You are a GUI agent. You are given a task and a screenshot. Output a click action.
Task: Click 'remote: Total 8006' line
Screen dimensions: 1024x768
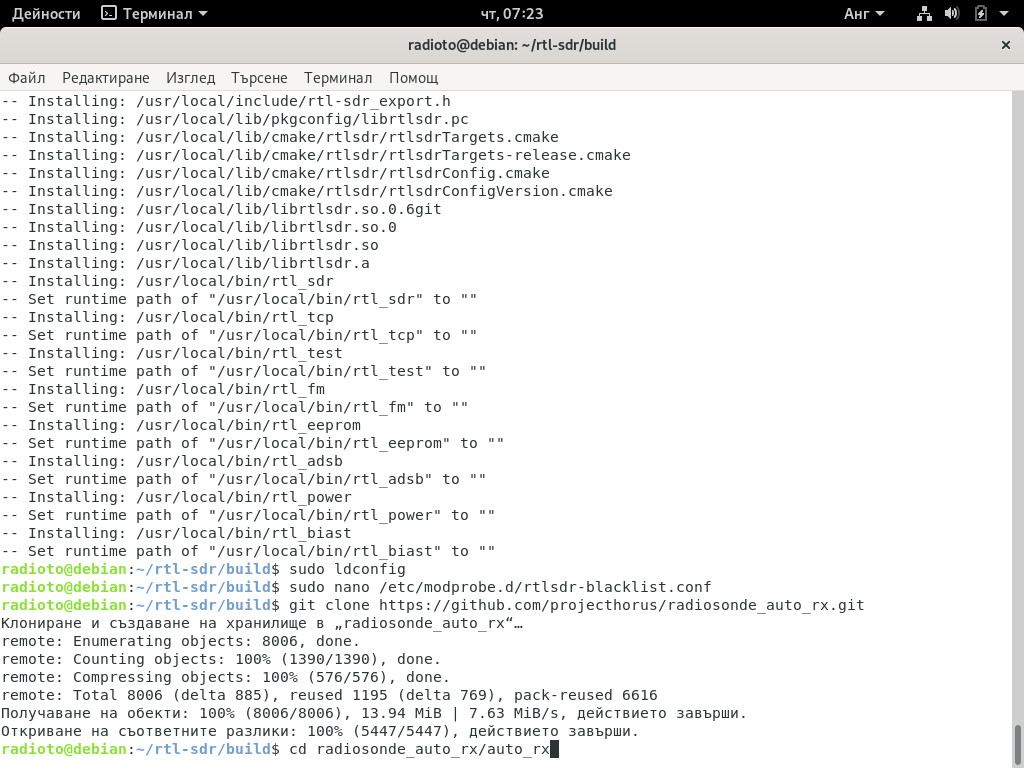click(x=329, y=696)
